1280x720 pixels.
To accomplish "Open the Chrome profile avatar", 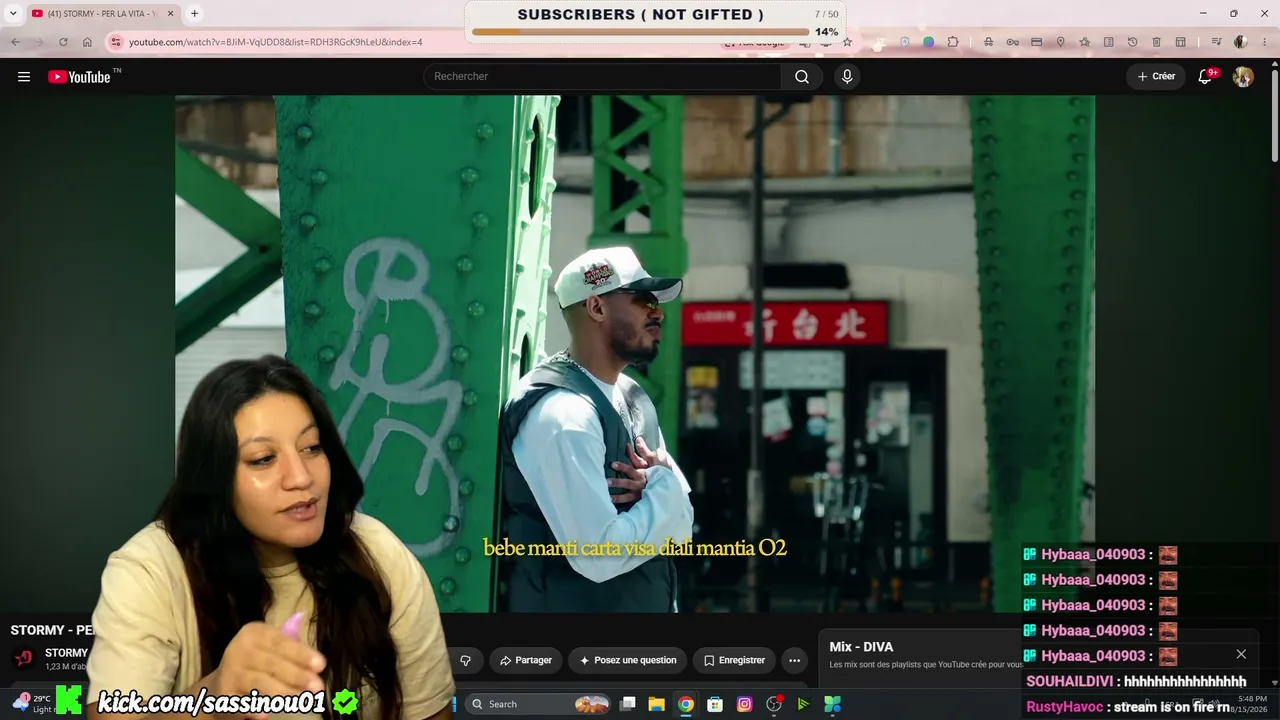I will click(x=1241, y=42).
